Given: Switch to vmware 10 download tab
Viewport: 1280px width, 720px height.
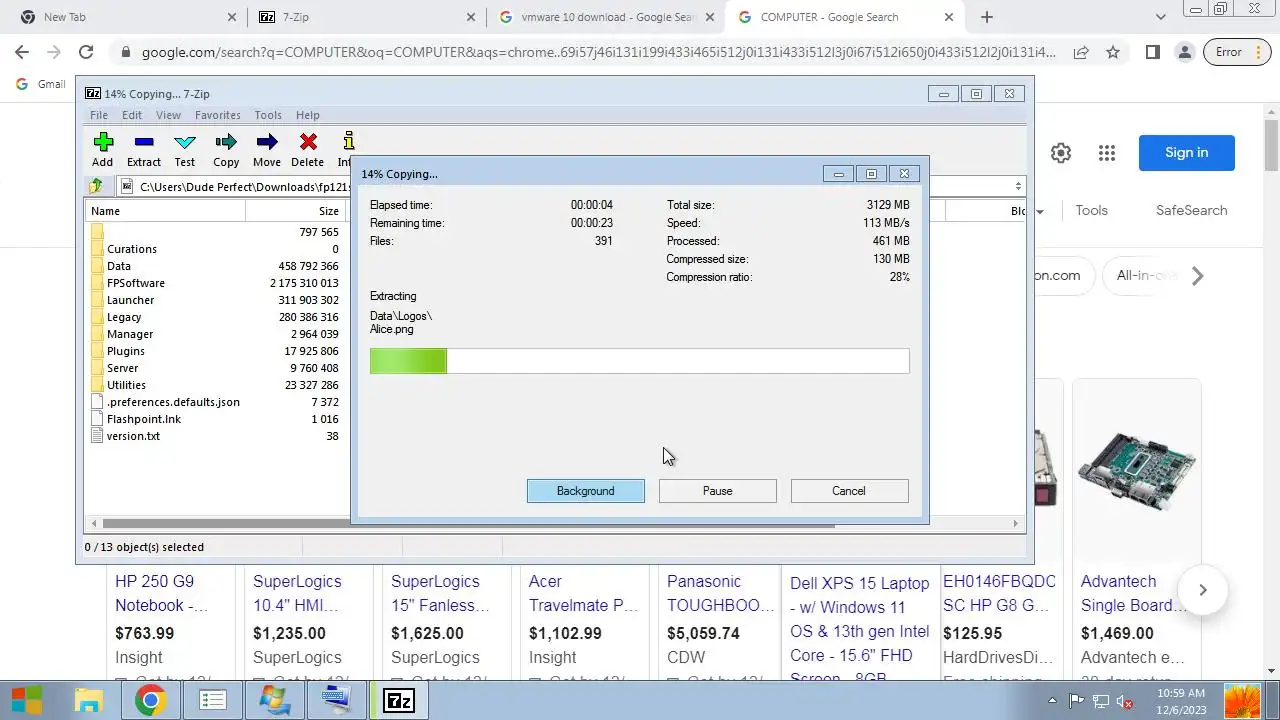Looking at the screenshot, I should (x=605, y=17).
